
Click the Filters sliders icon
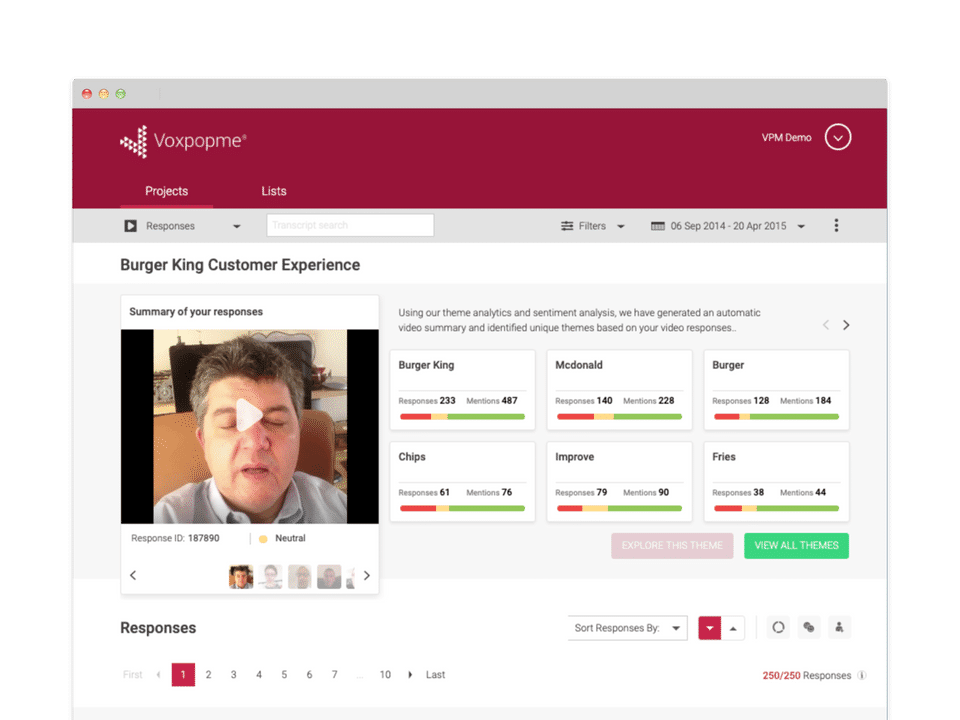[567, 226]
